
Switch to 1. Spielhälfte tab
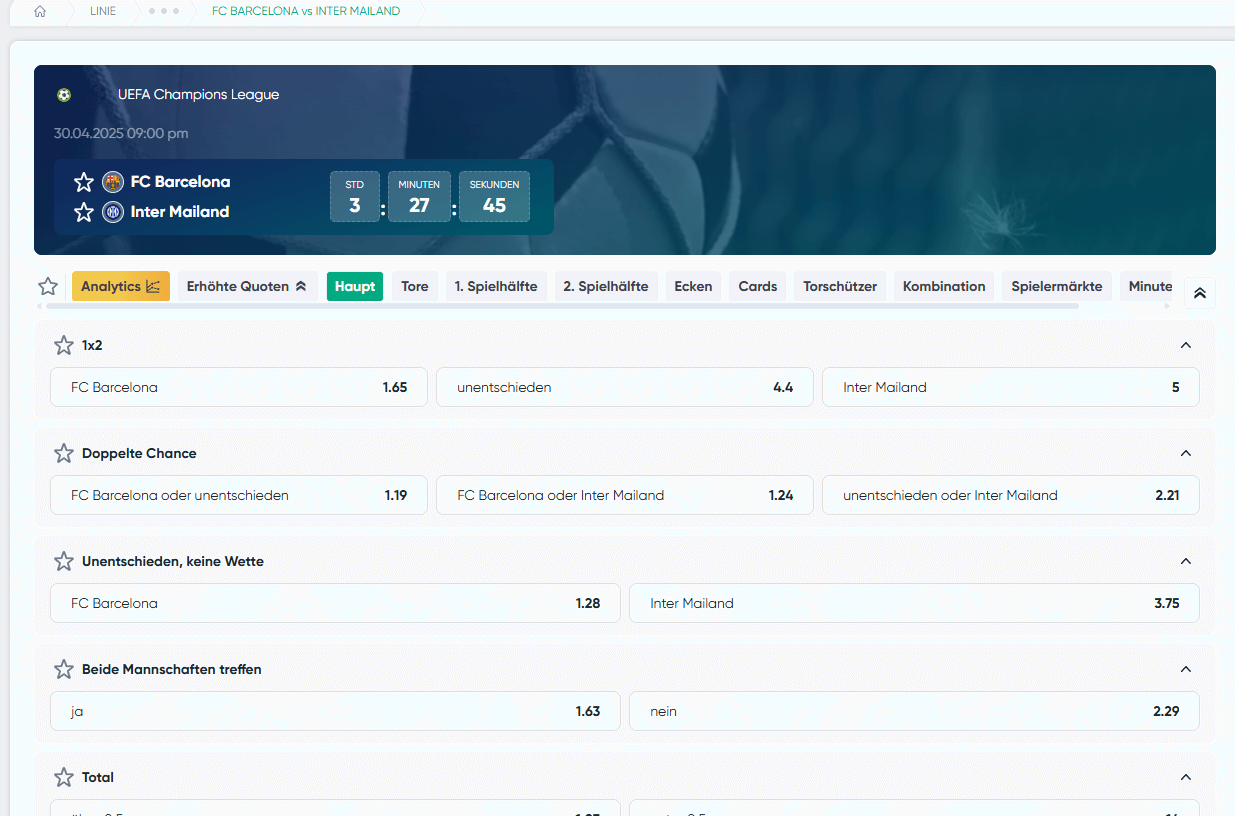click(496, 286)
